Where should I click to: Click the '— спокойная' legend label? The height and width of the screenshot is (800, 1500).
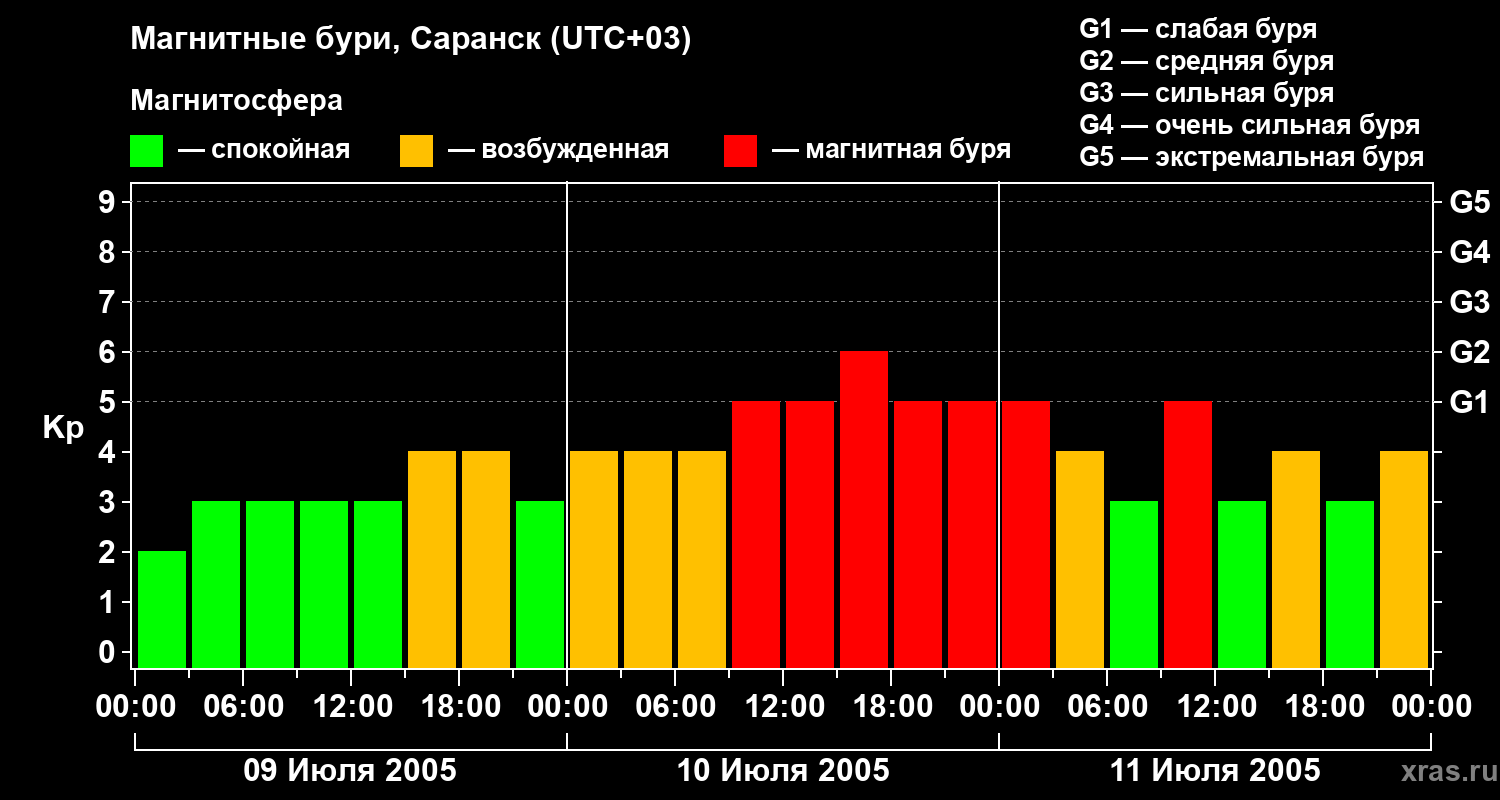(264, 150)
